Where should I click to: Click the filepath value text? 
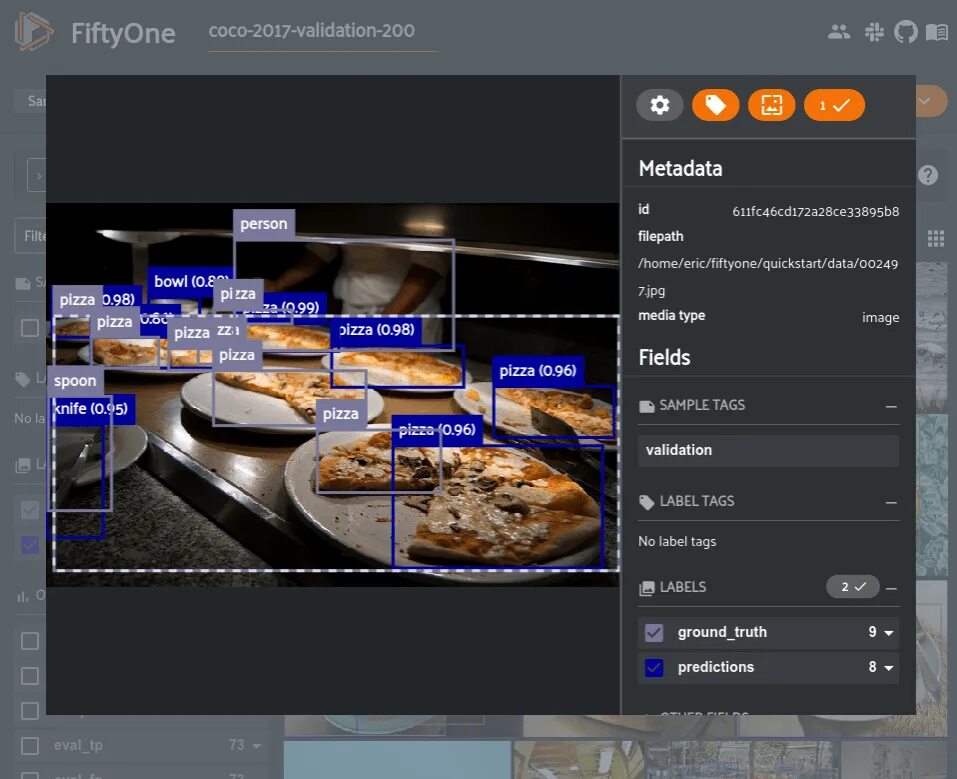pyautogui.click(x=768, y=277)
